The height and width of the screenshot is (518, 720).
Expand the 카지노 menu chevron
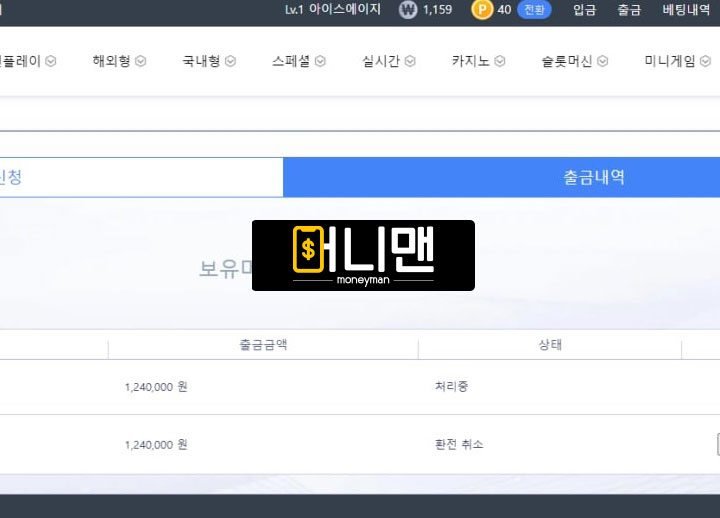click(500, 61)
